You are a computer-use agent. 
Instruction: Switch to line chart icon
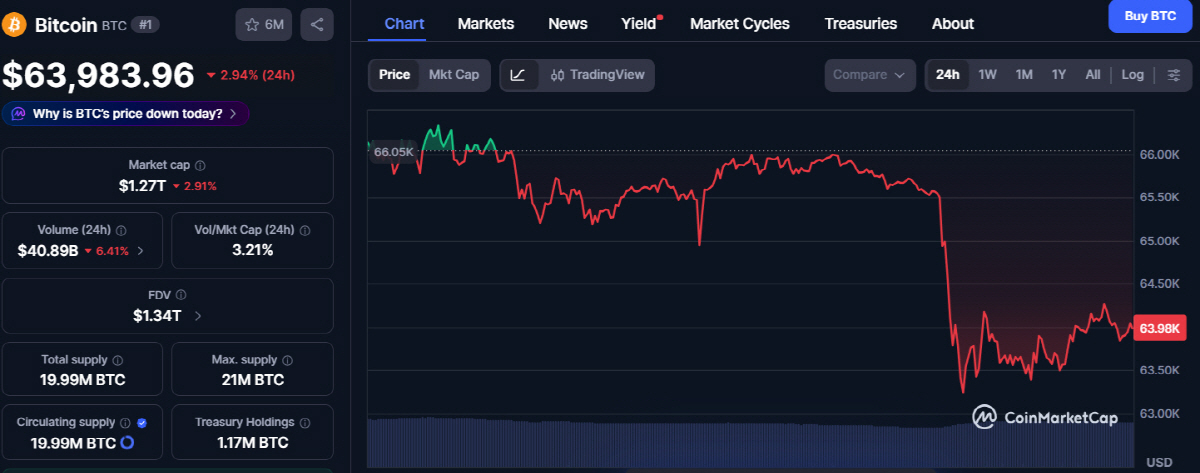click(518, 75)
